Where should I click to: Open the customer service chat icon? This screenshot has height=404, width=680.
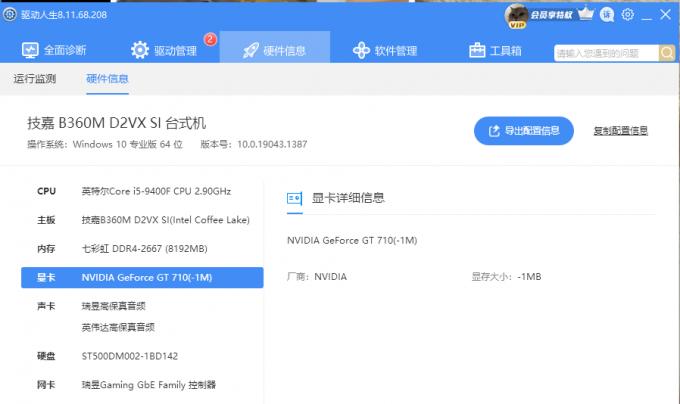(x=607, y=15)
